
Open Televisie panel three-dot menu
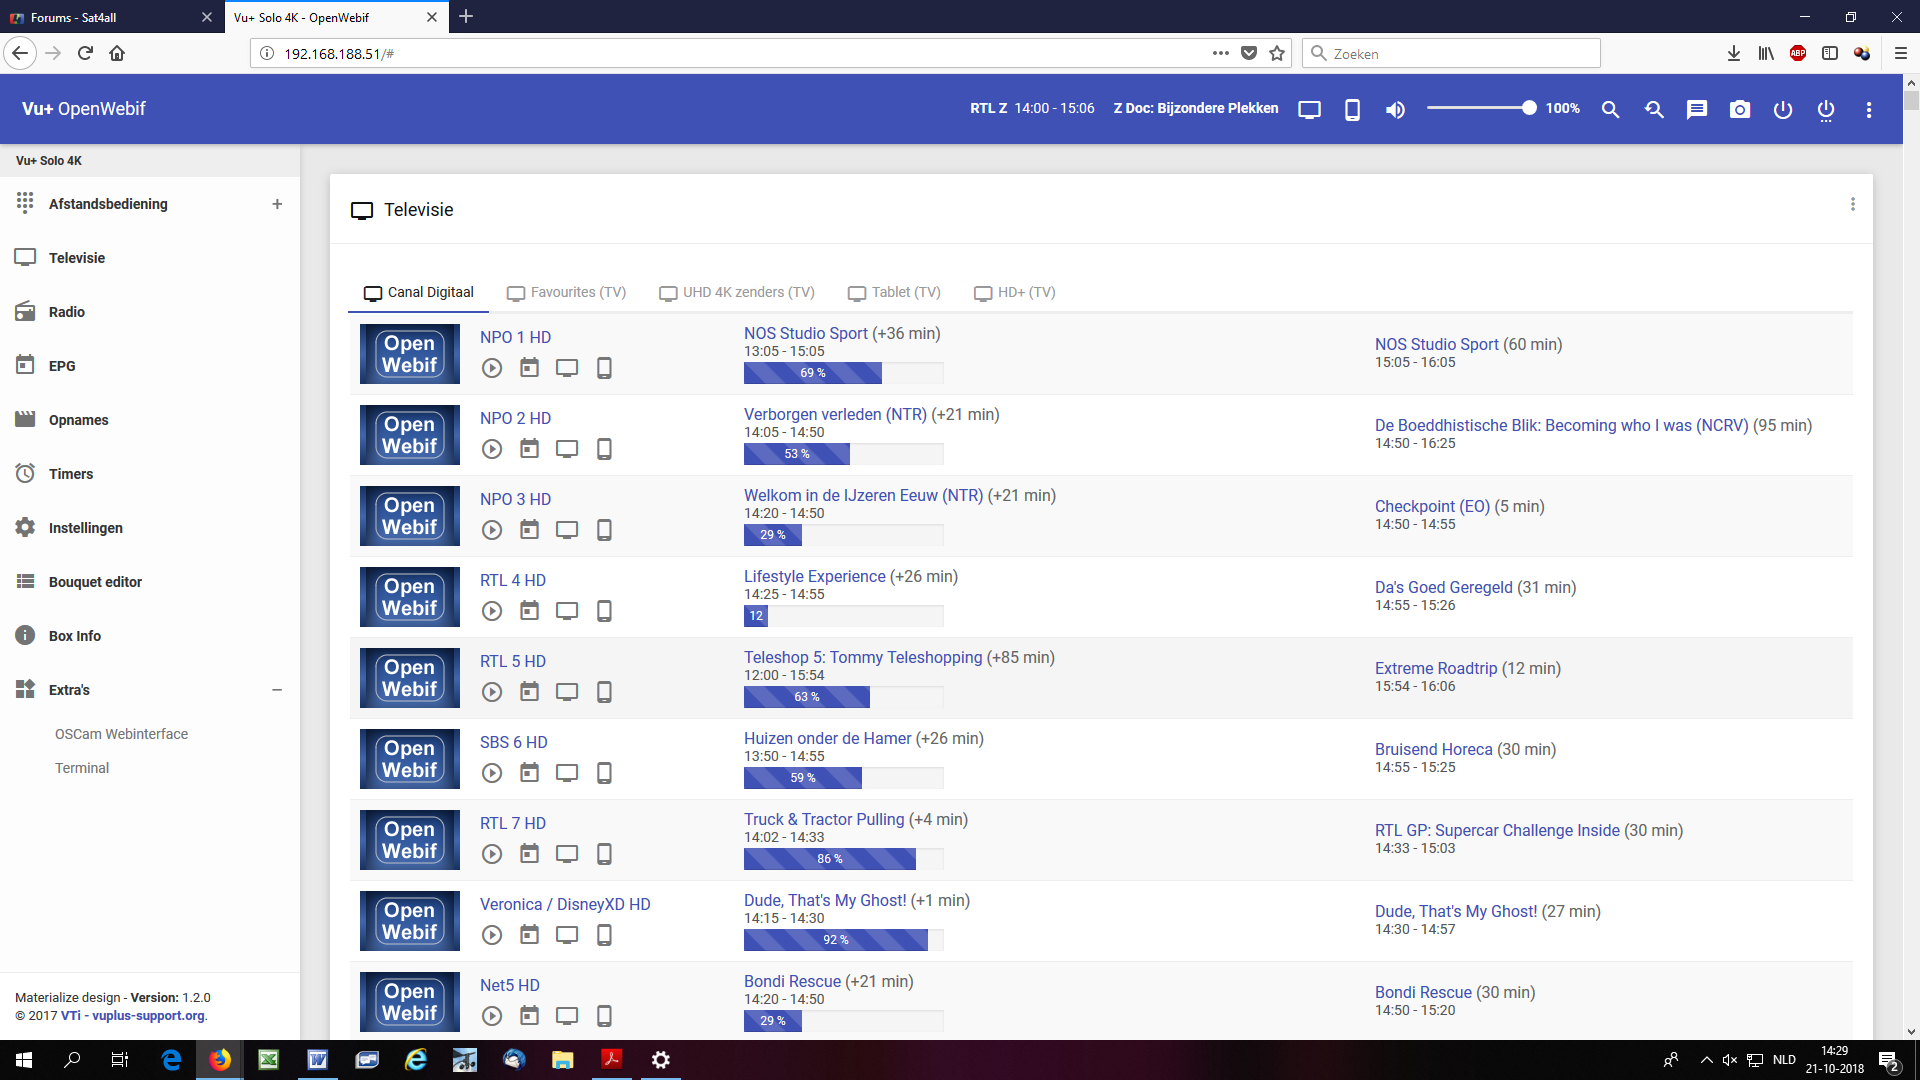coord(1853,204)
